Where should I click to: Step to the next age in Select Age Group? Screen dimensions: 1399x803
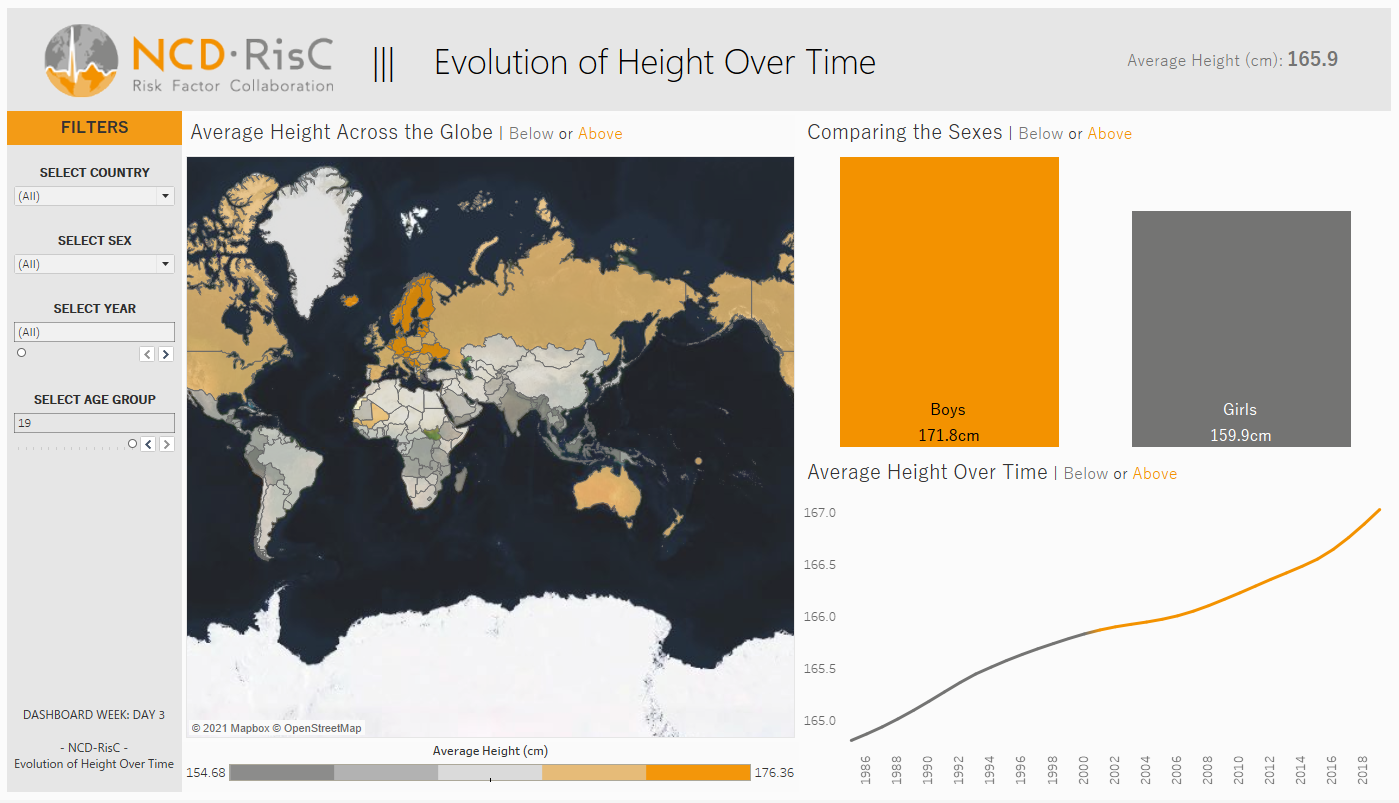[167, 444]
